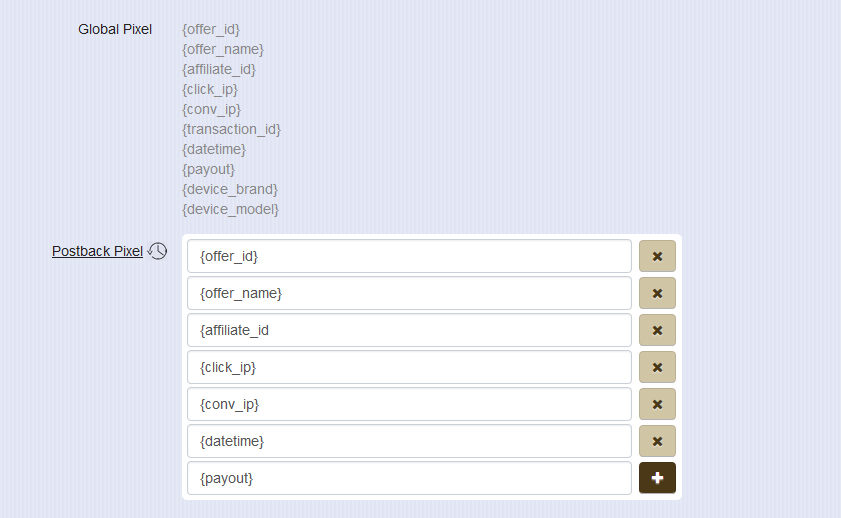Select the {click_ip} postback input

point(409,367)
